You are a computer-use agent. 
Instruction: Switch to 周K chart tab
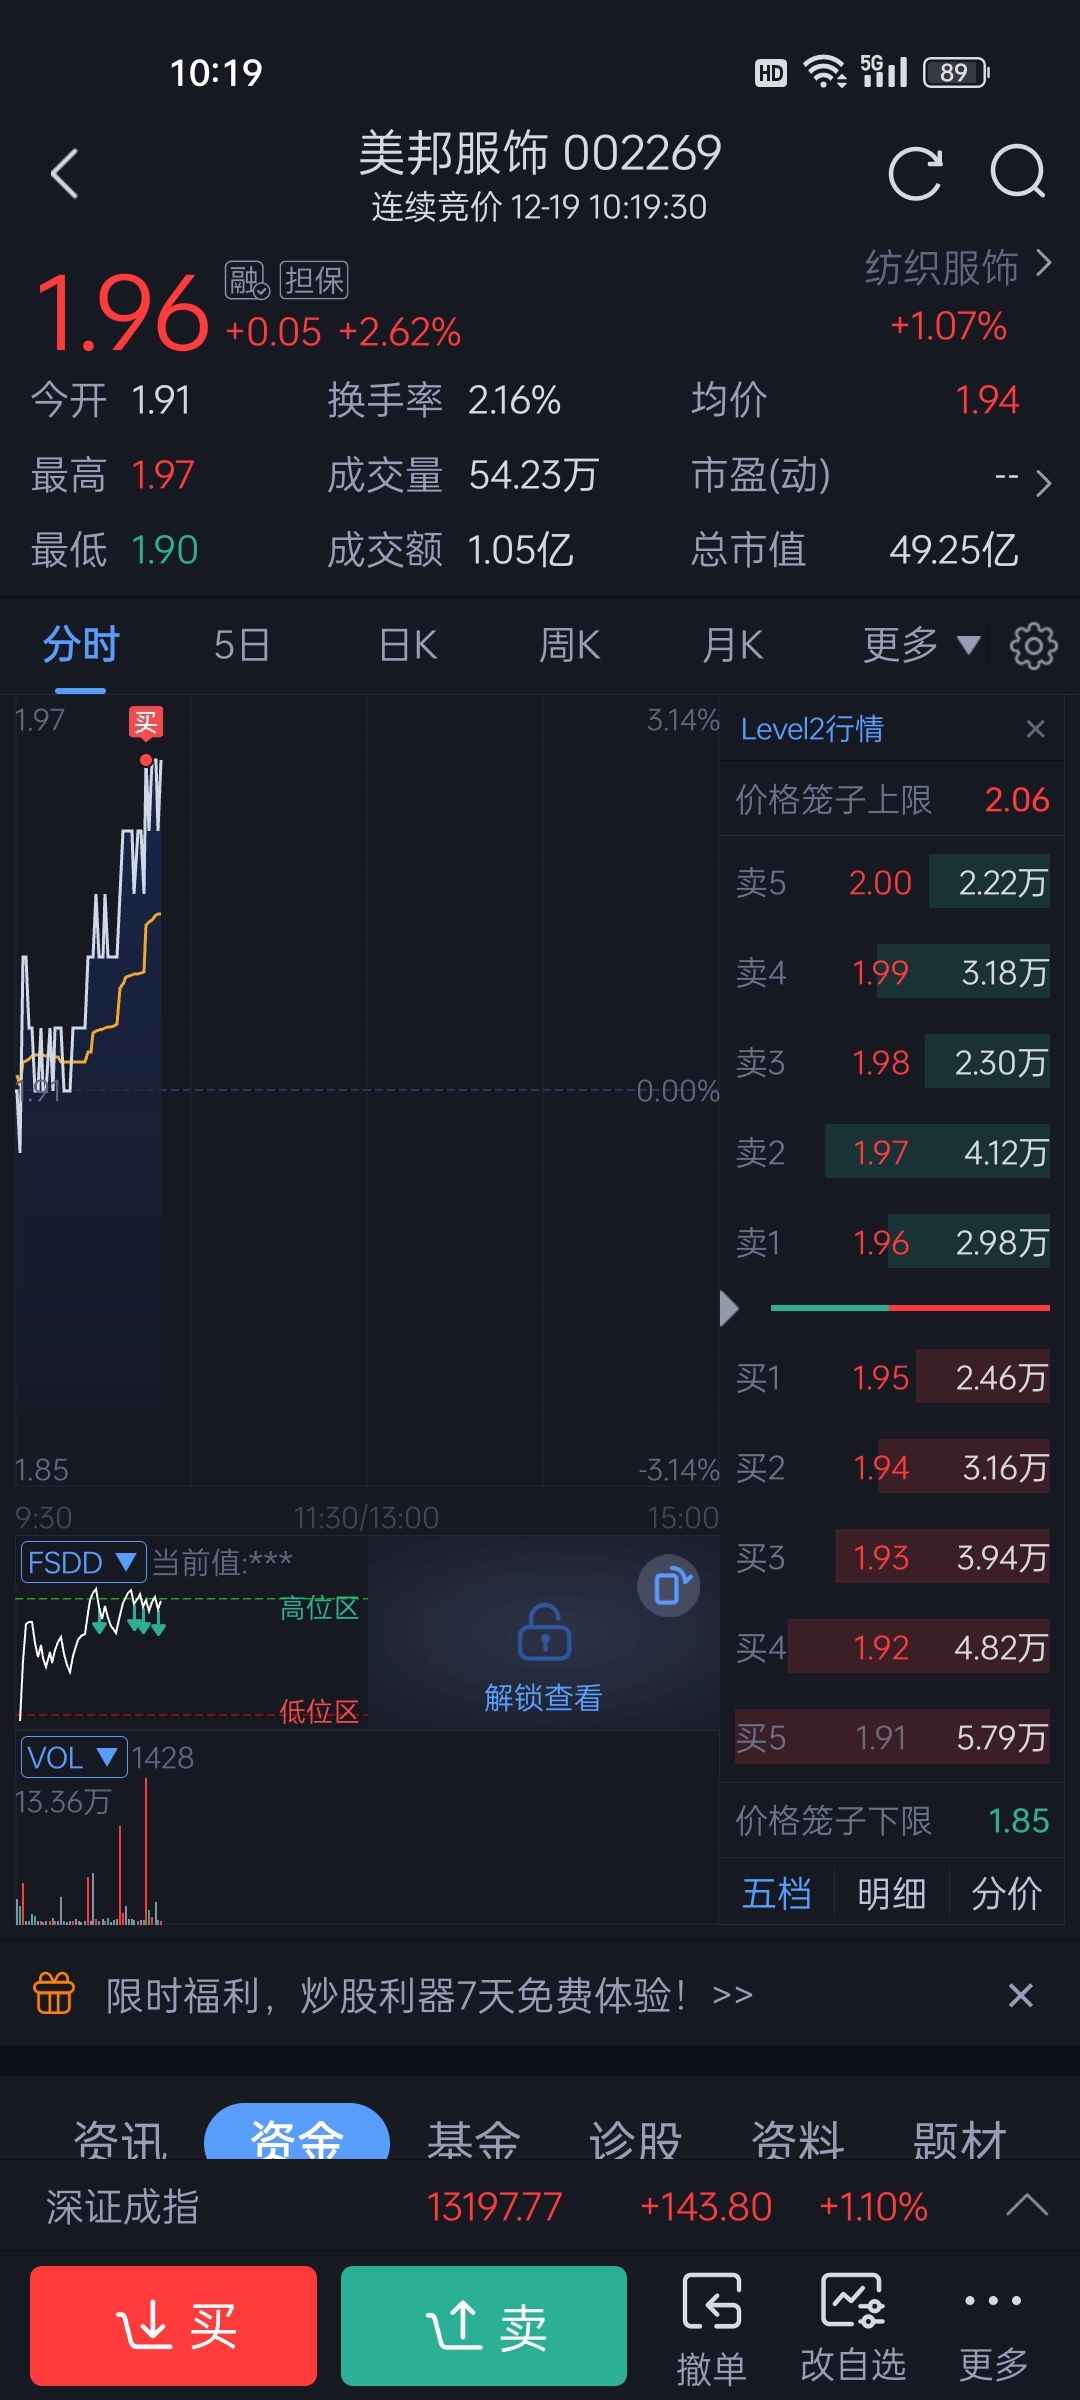point(569,645)
